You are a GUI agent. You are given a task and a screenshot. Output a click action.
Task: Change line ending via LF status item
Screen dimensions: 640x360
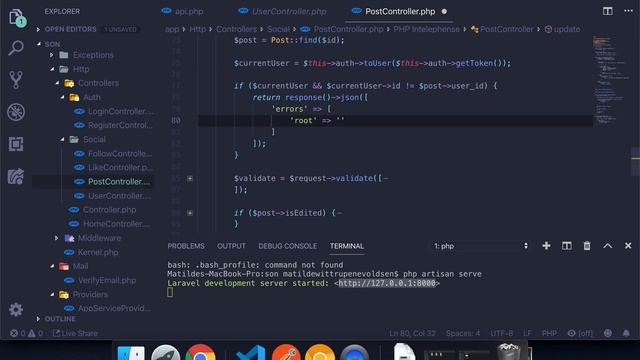pyautogui.click(x=527, y=333)
